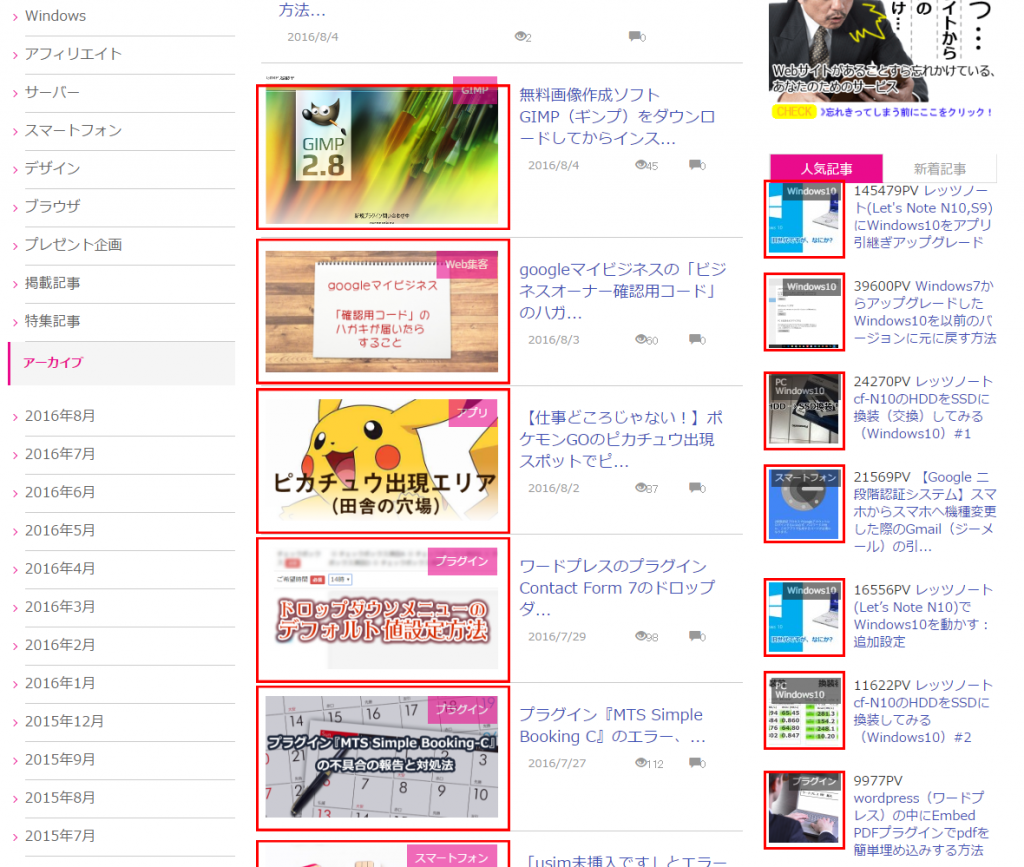This screenshot has height=867, width=1024.
Task: Open the googleマイビジネス postcard thumbnail
Action: click(382, 311)
